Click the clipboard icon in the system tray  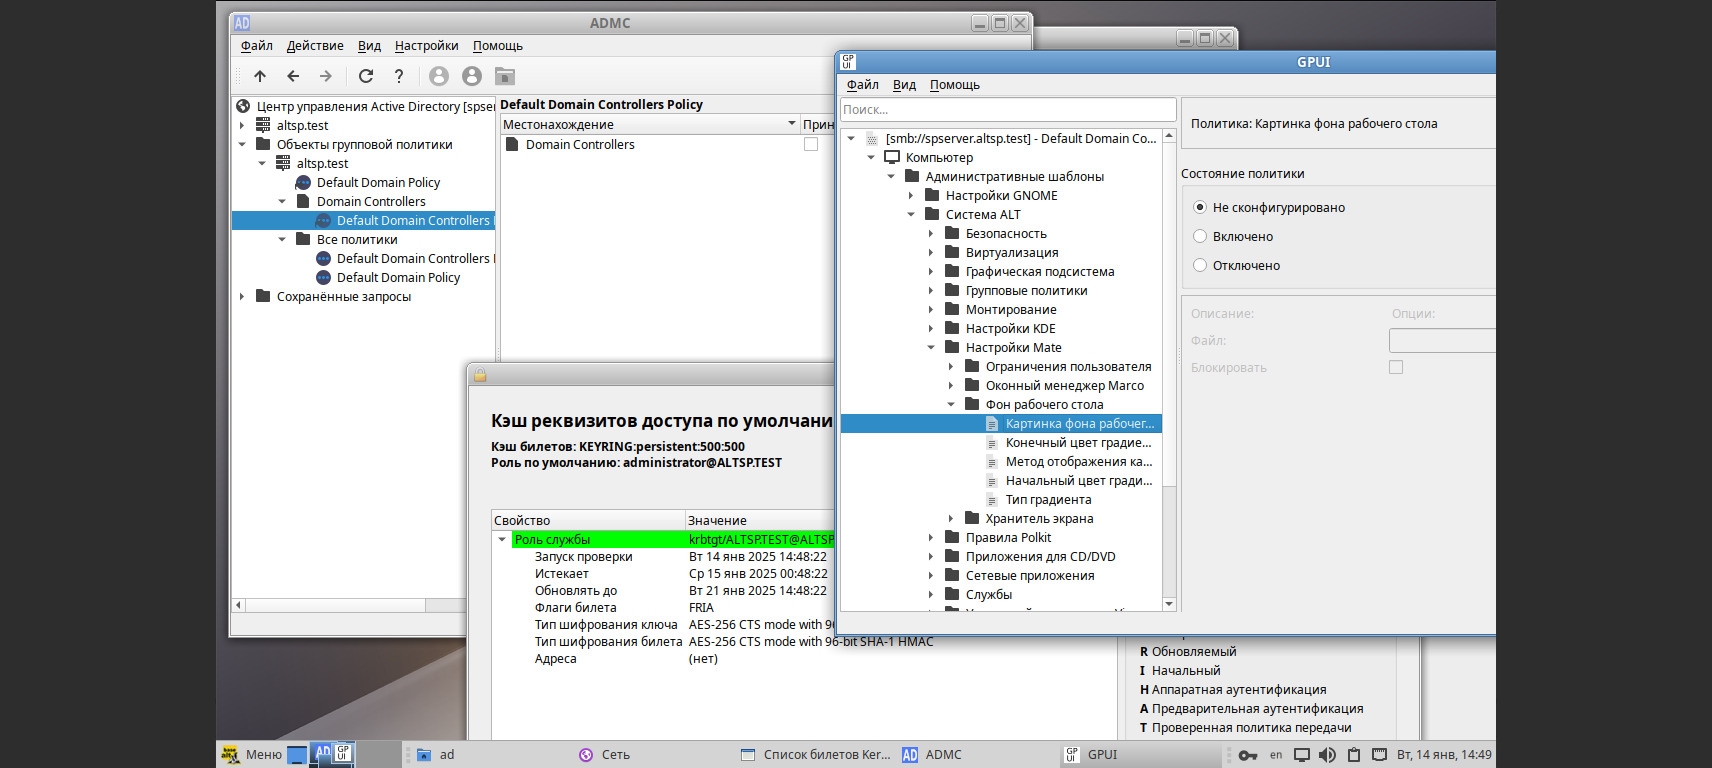[1353, 755]
